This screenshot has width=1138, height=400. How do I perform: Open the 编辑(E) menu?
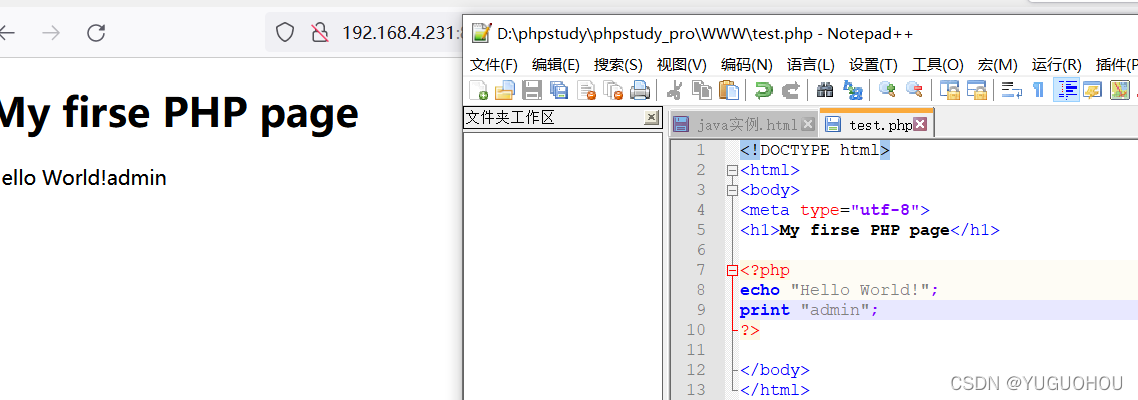(556, 65)
